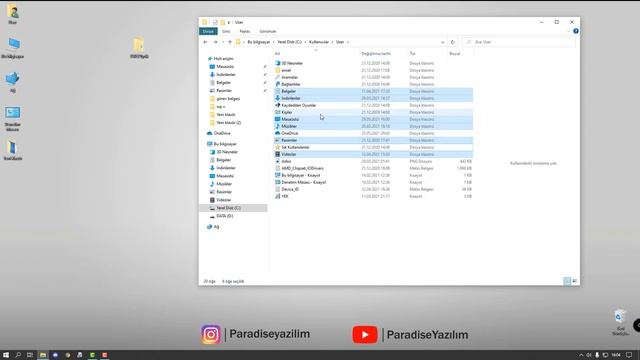Open the Dosya ribbon tab
The image size is (640, 360).
click(x=208, y=31)
